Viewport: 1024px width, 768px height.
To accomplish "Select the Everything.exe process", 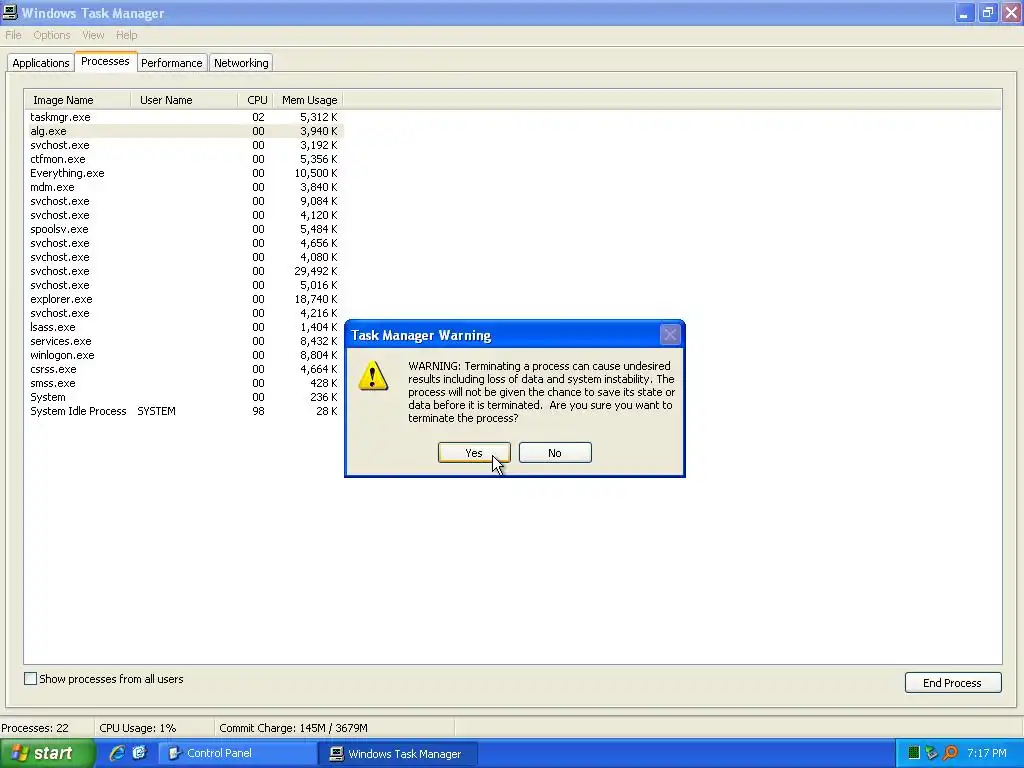I will (184, 173).
